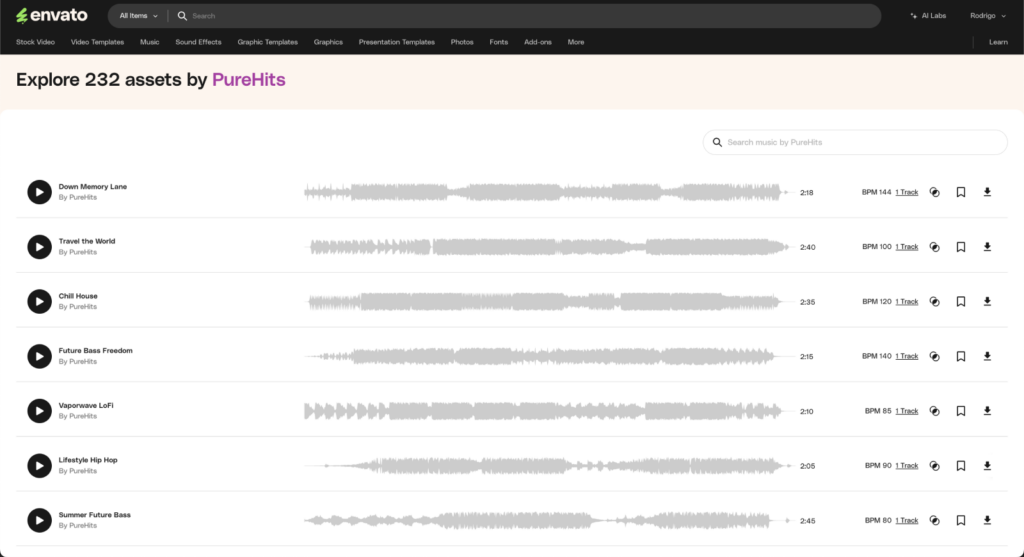The height and width of the screenshot is (557, 1024).
Task: Play the Vaporwave LoFi track
Action: (39, 411)
